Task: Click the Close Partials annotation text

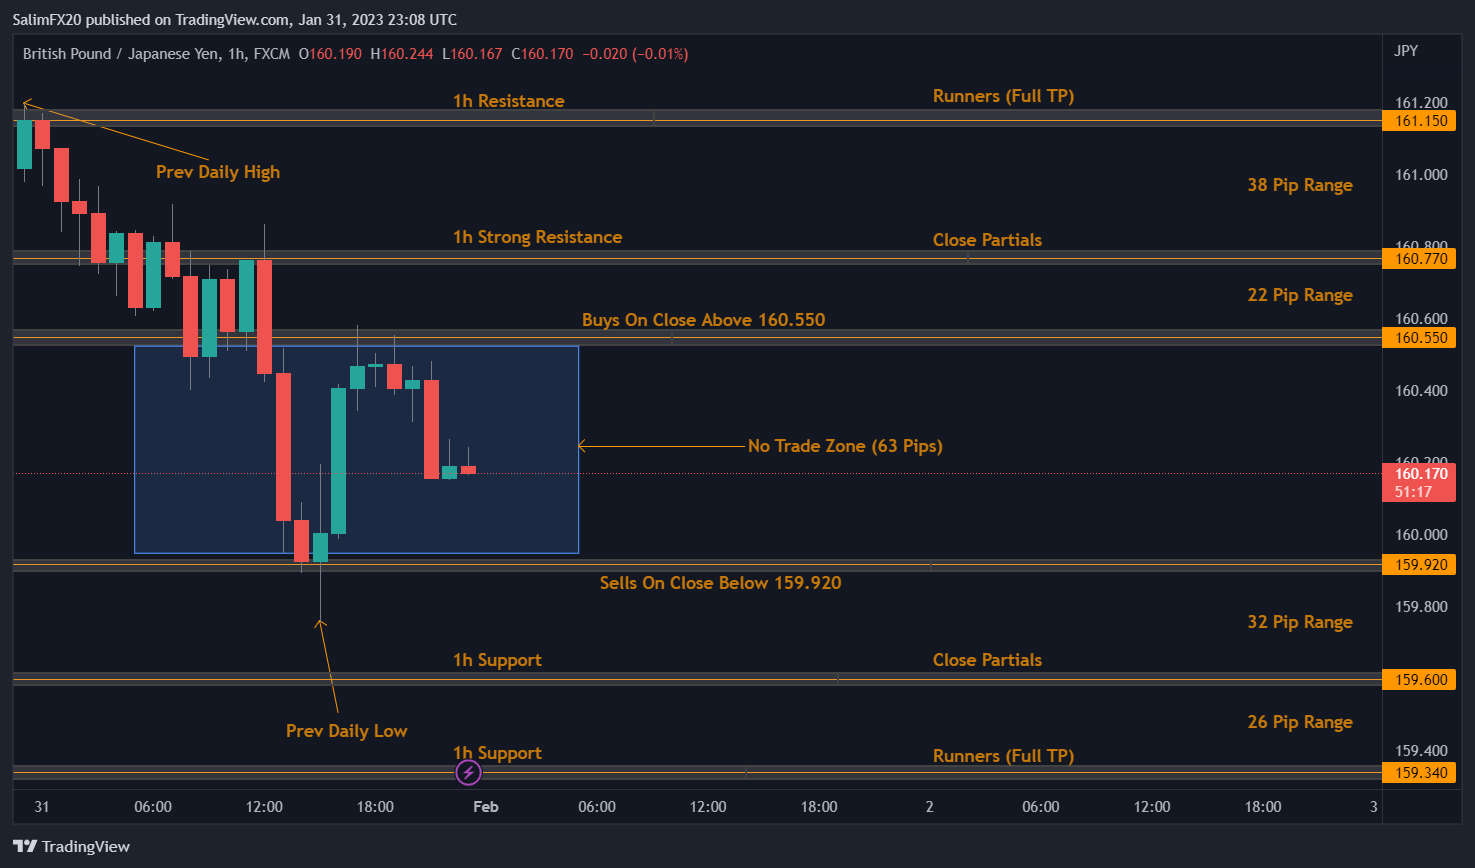Action: (987, 239)
